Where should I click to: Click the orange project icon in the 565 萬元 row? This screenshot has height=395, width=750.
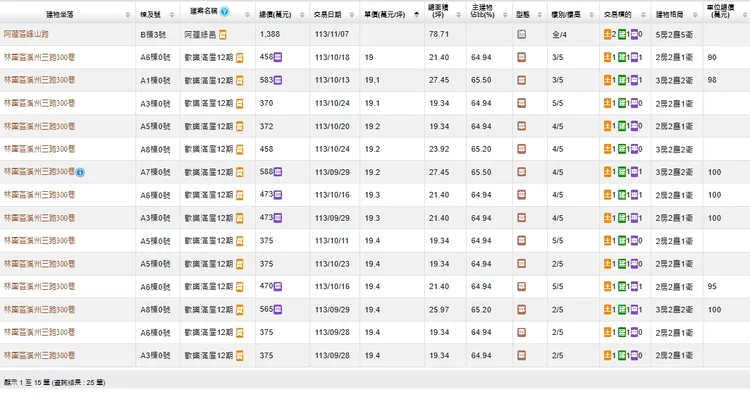(x=240, y=310)
